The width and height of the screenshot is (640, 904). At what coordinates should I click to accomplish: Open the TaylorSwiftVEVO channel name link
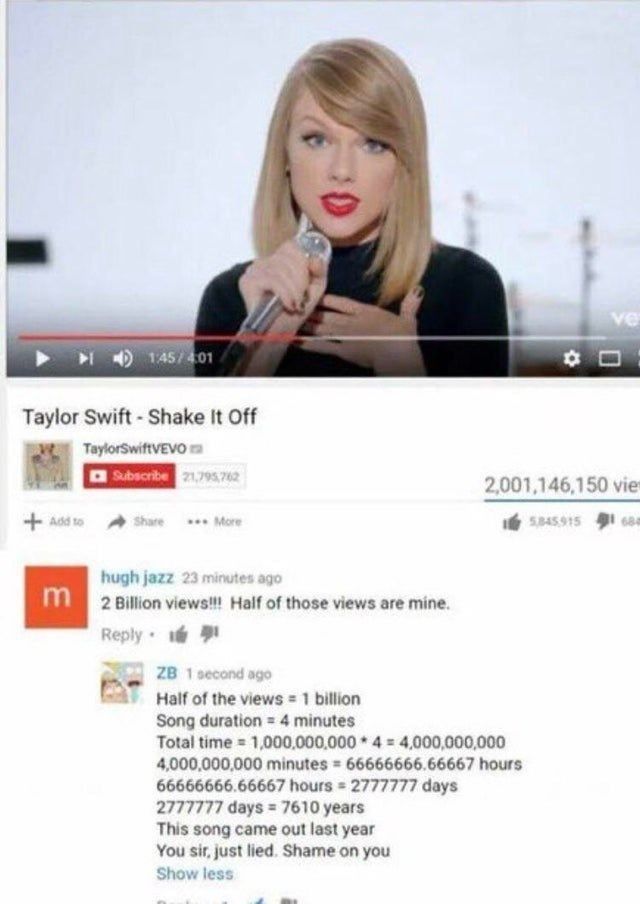135,448
